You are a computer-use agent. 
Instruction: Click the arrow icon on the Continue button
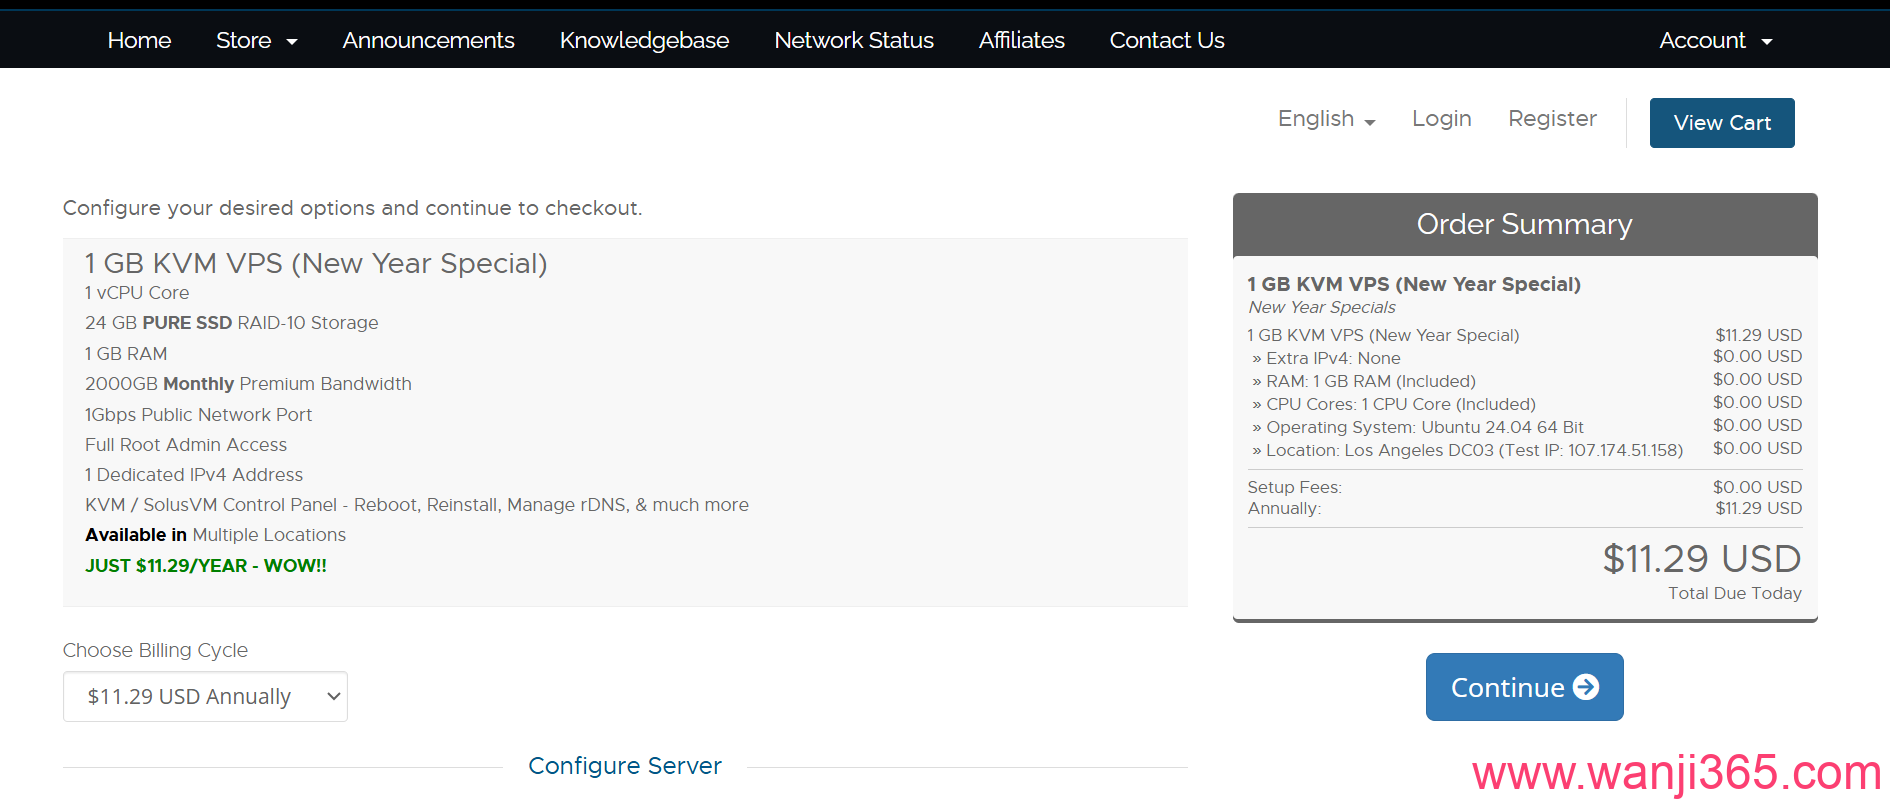point(1586,687)
